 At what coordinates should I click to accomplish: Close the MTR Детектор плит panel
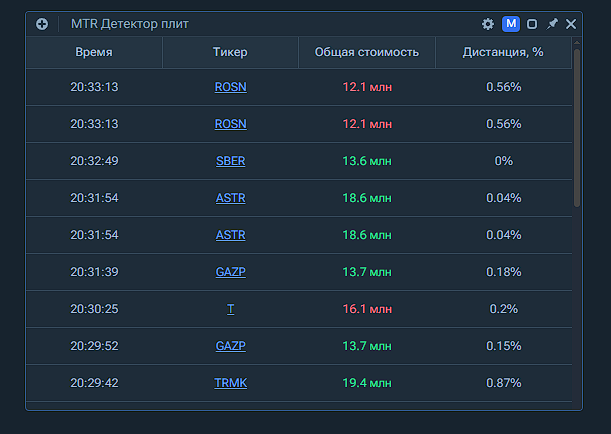coord(571,24)
